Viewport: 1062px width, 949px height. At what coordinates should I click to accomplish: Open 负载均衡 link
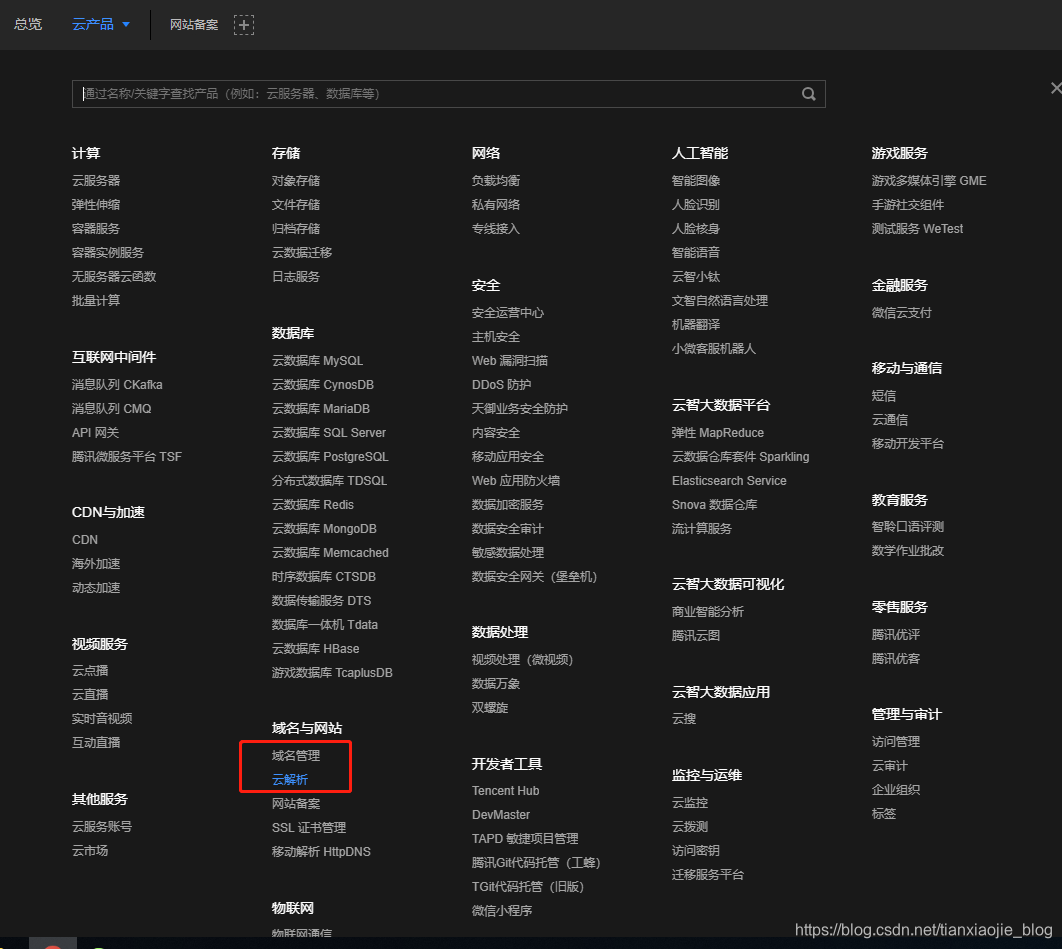[496, 181]
